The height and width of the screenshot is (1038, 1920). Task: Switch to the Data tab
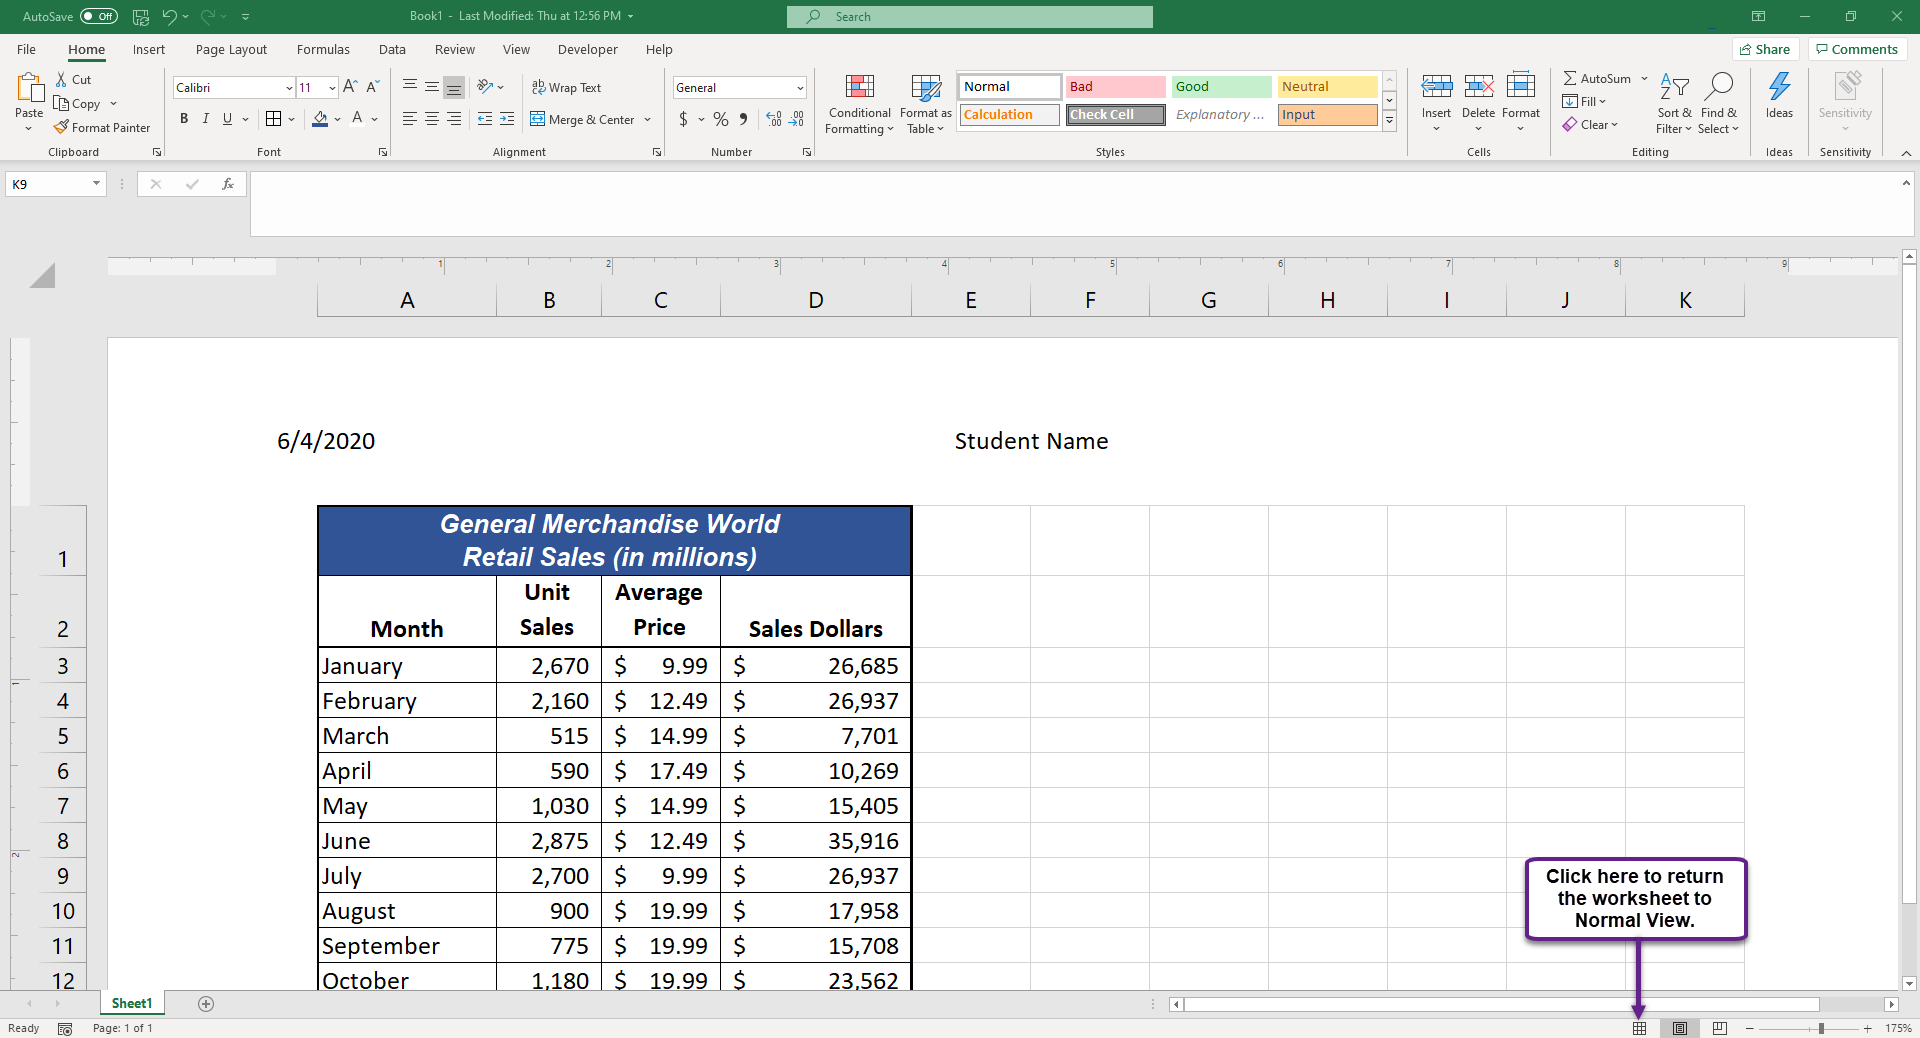(x=392, y=49)
